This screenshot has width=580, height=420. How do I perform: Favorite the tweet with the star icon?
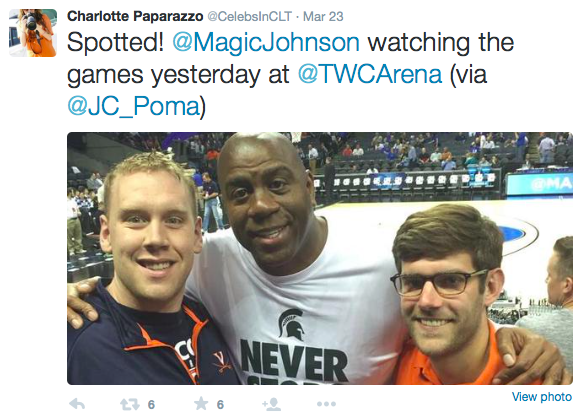coord(201,404)
